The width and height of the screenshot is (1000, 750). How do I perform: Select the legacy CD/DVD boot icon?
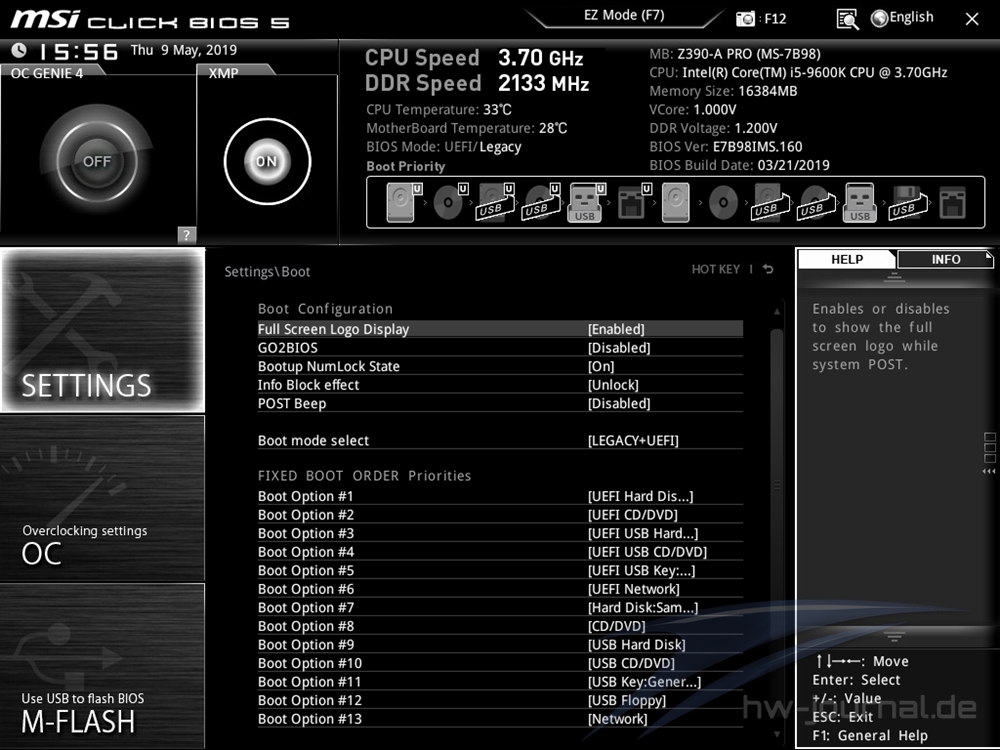coord(723,203)
